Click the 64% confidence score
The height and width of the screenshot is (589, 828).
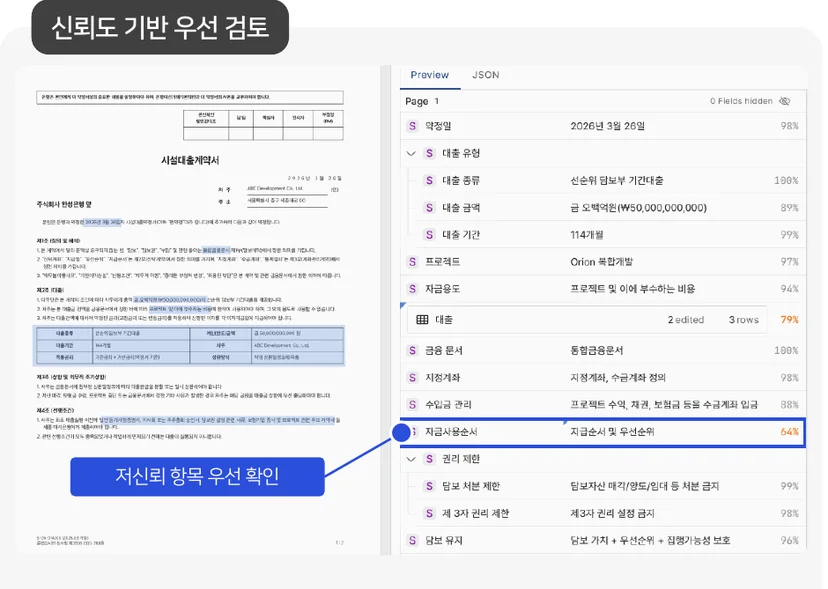point(789,432)
